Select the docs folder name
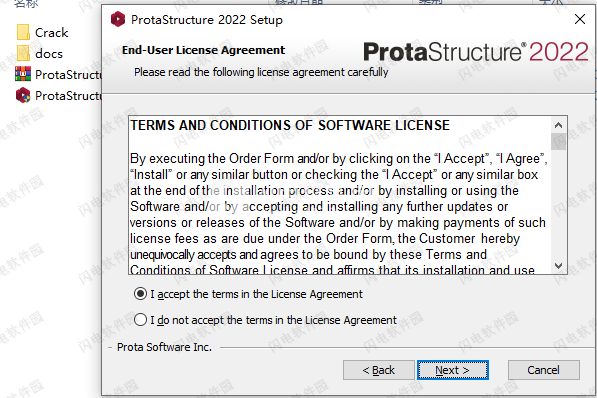Image resolution: width=597 pixels, height=398 pixels. pyautogui.click(x=49, y=54)
